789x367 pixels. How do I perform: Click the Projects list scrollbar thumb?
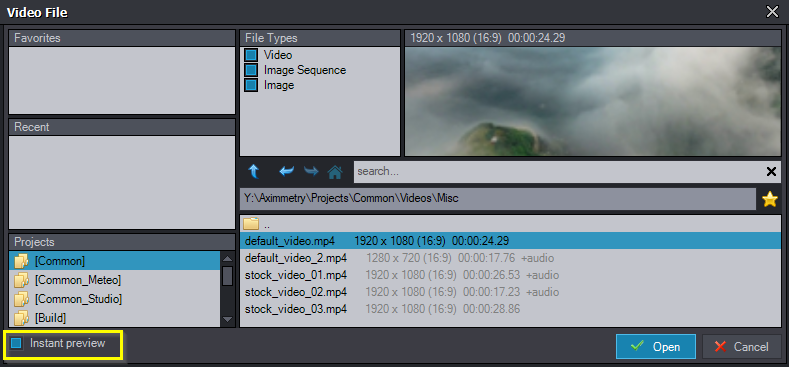tap(227, 276)
